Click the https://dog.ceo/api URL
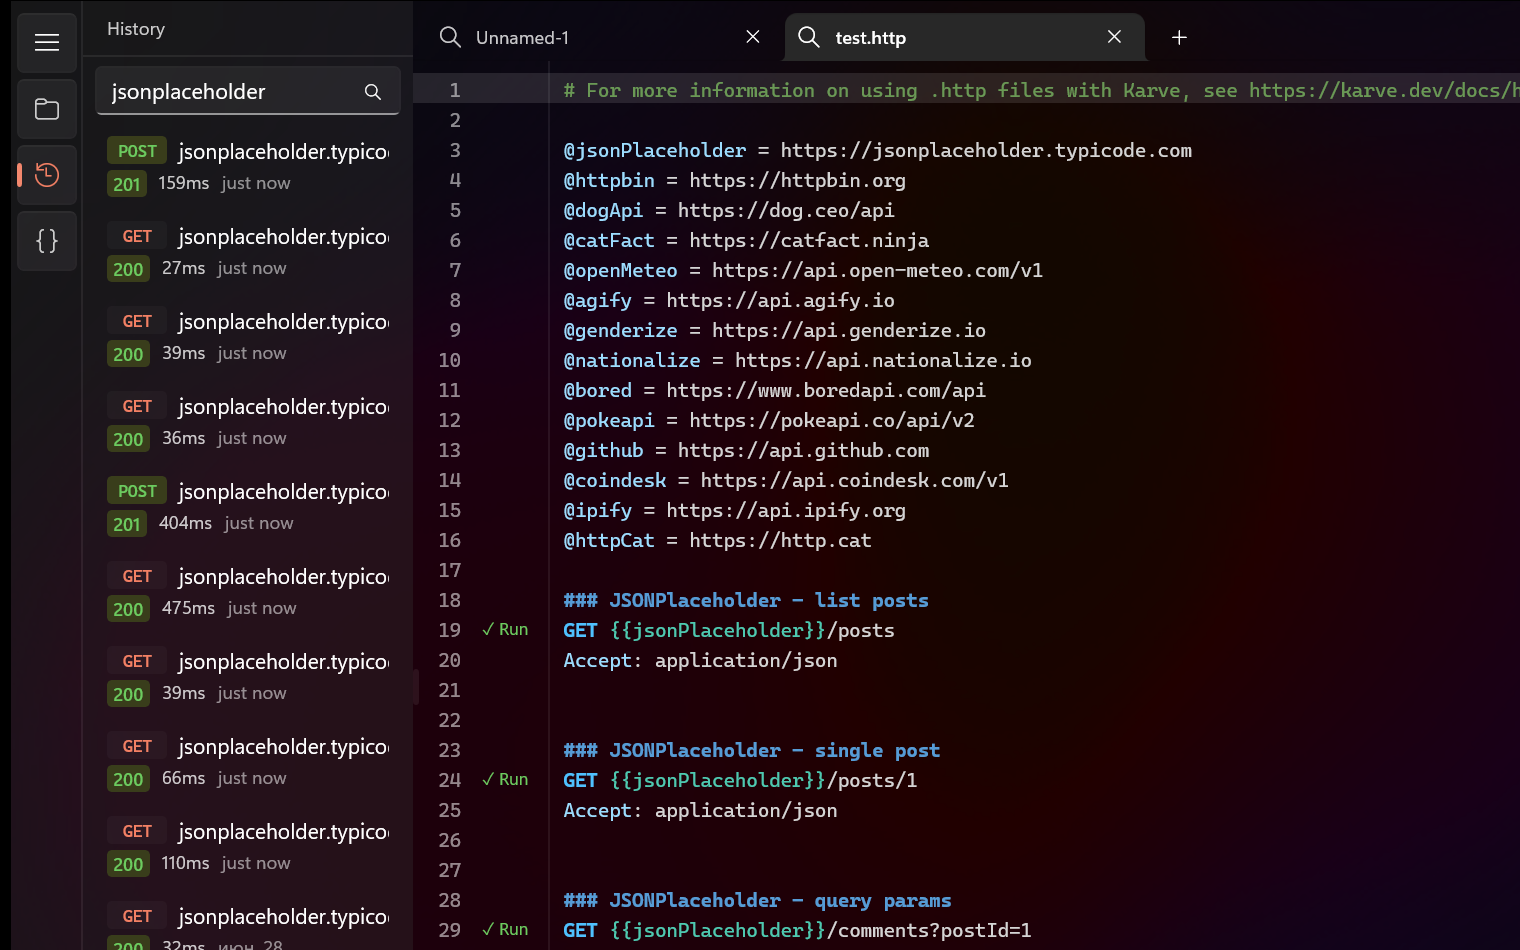Screen dimensions: 1520x950 [786, 210]
